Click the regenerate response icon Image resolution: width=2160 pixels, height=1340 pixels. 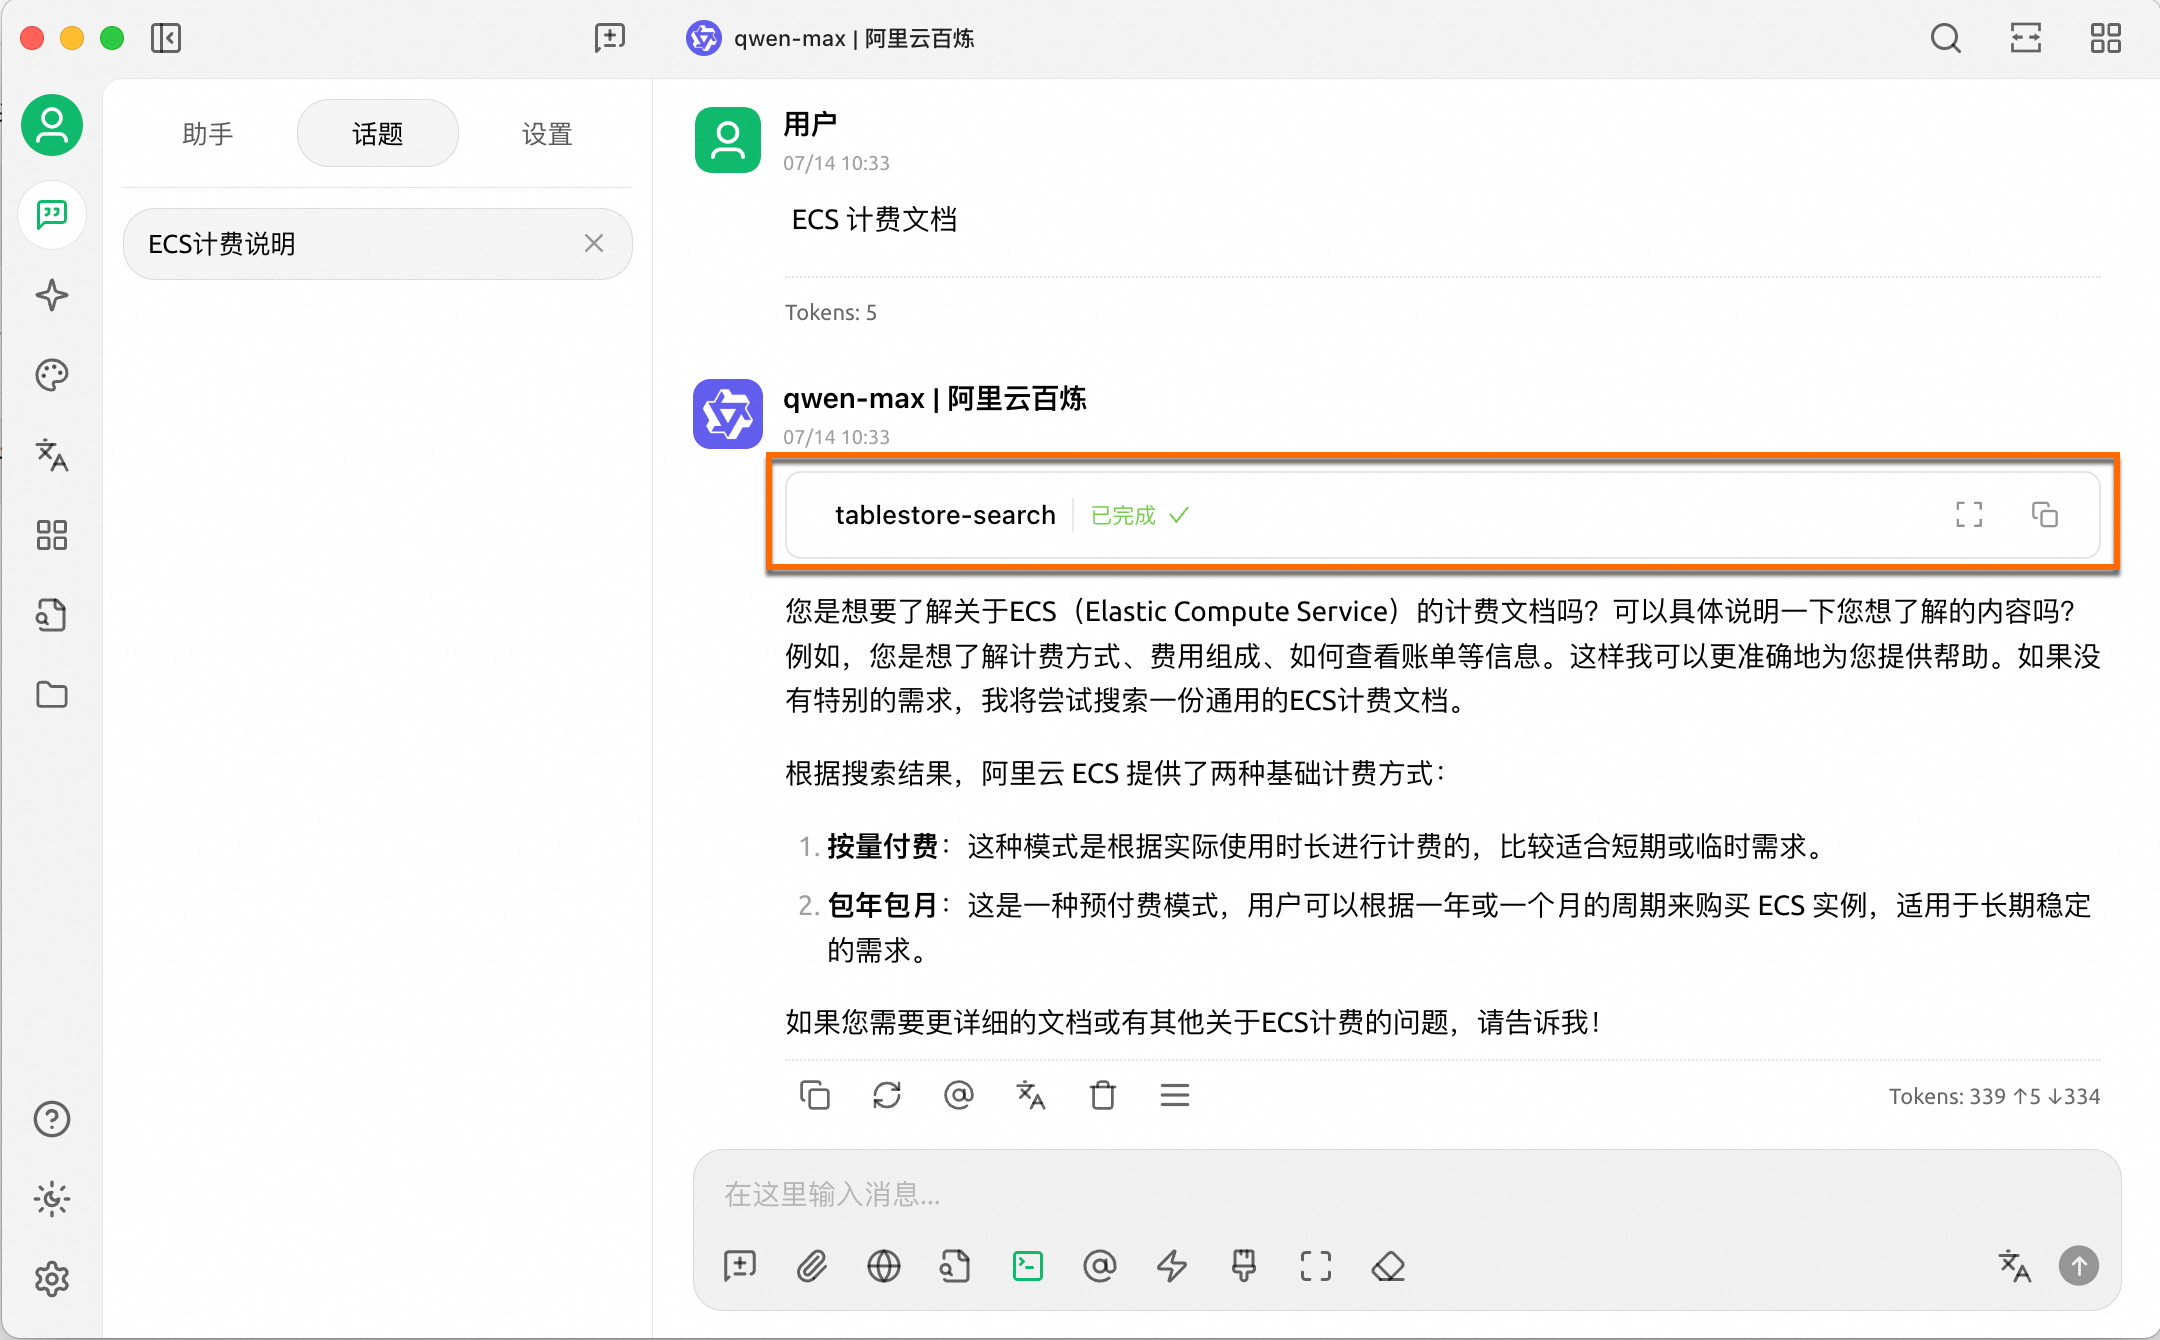point(887,1095)
